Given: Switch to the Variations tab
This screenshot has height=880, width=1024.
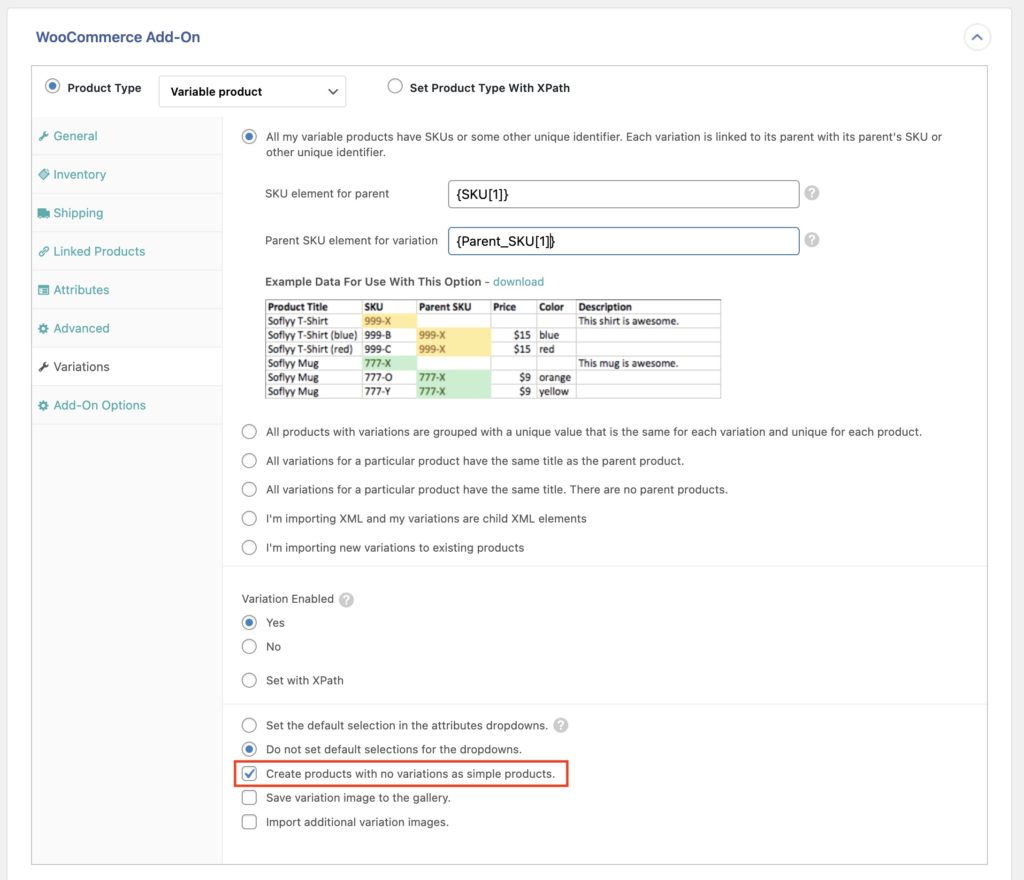Looking at the screenshot, I should tap(85, 366).
